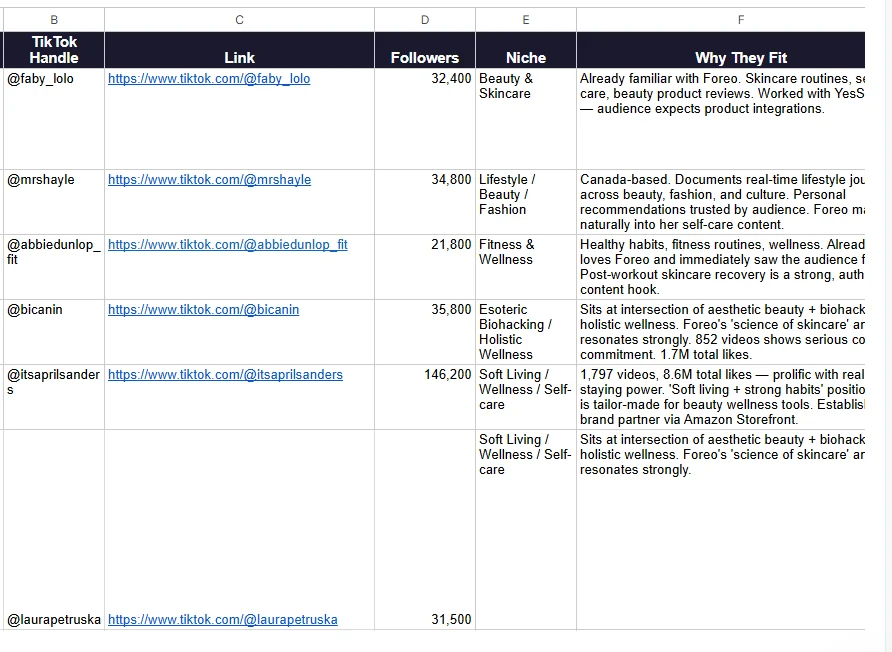Select the '@itsaprilsanders' handle cell
This screenshot has width=892, height=652.
[x=54, y=397]
